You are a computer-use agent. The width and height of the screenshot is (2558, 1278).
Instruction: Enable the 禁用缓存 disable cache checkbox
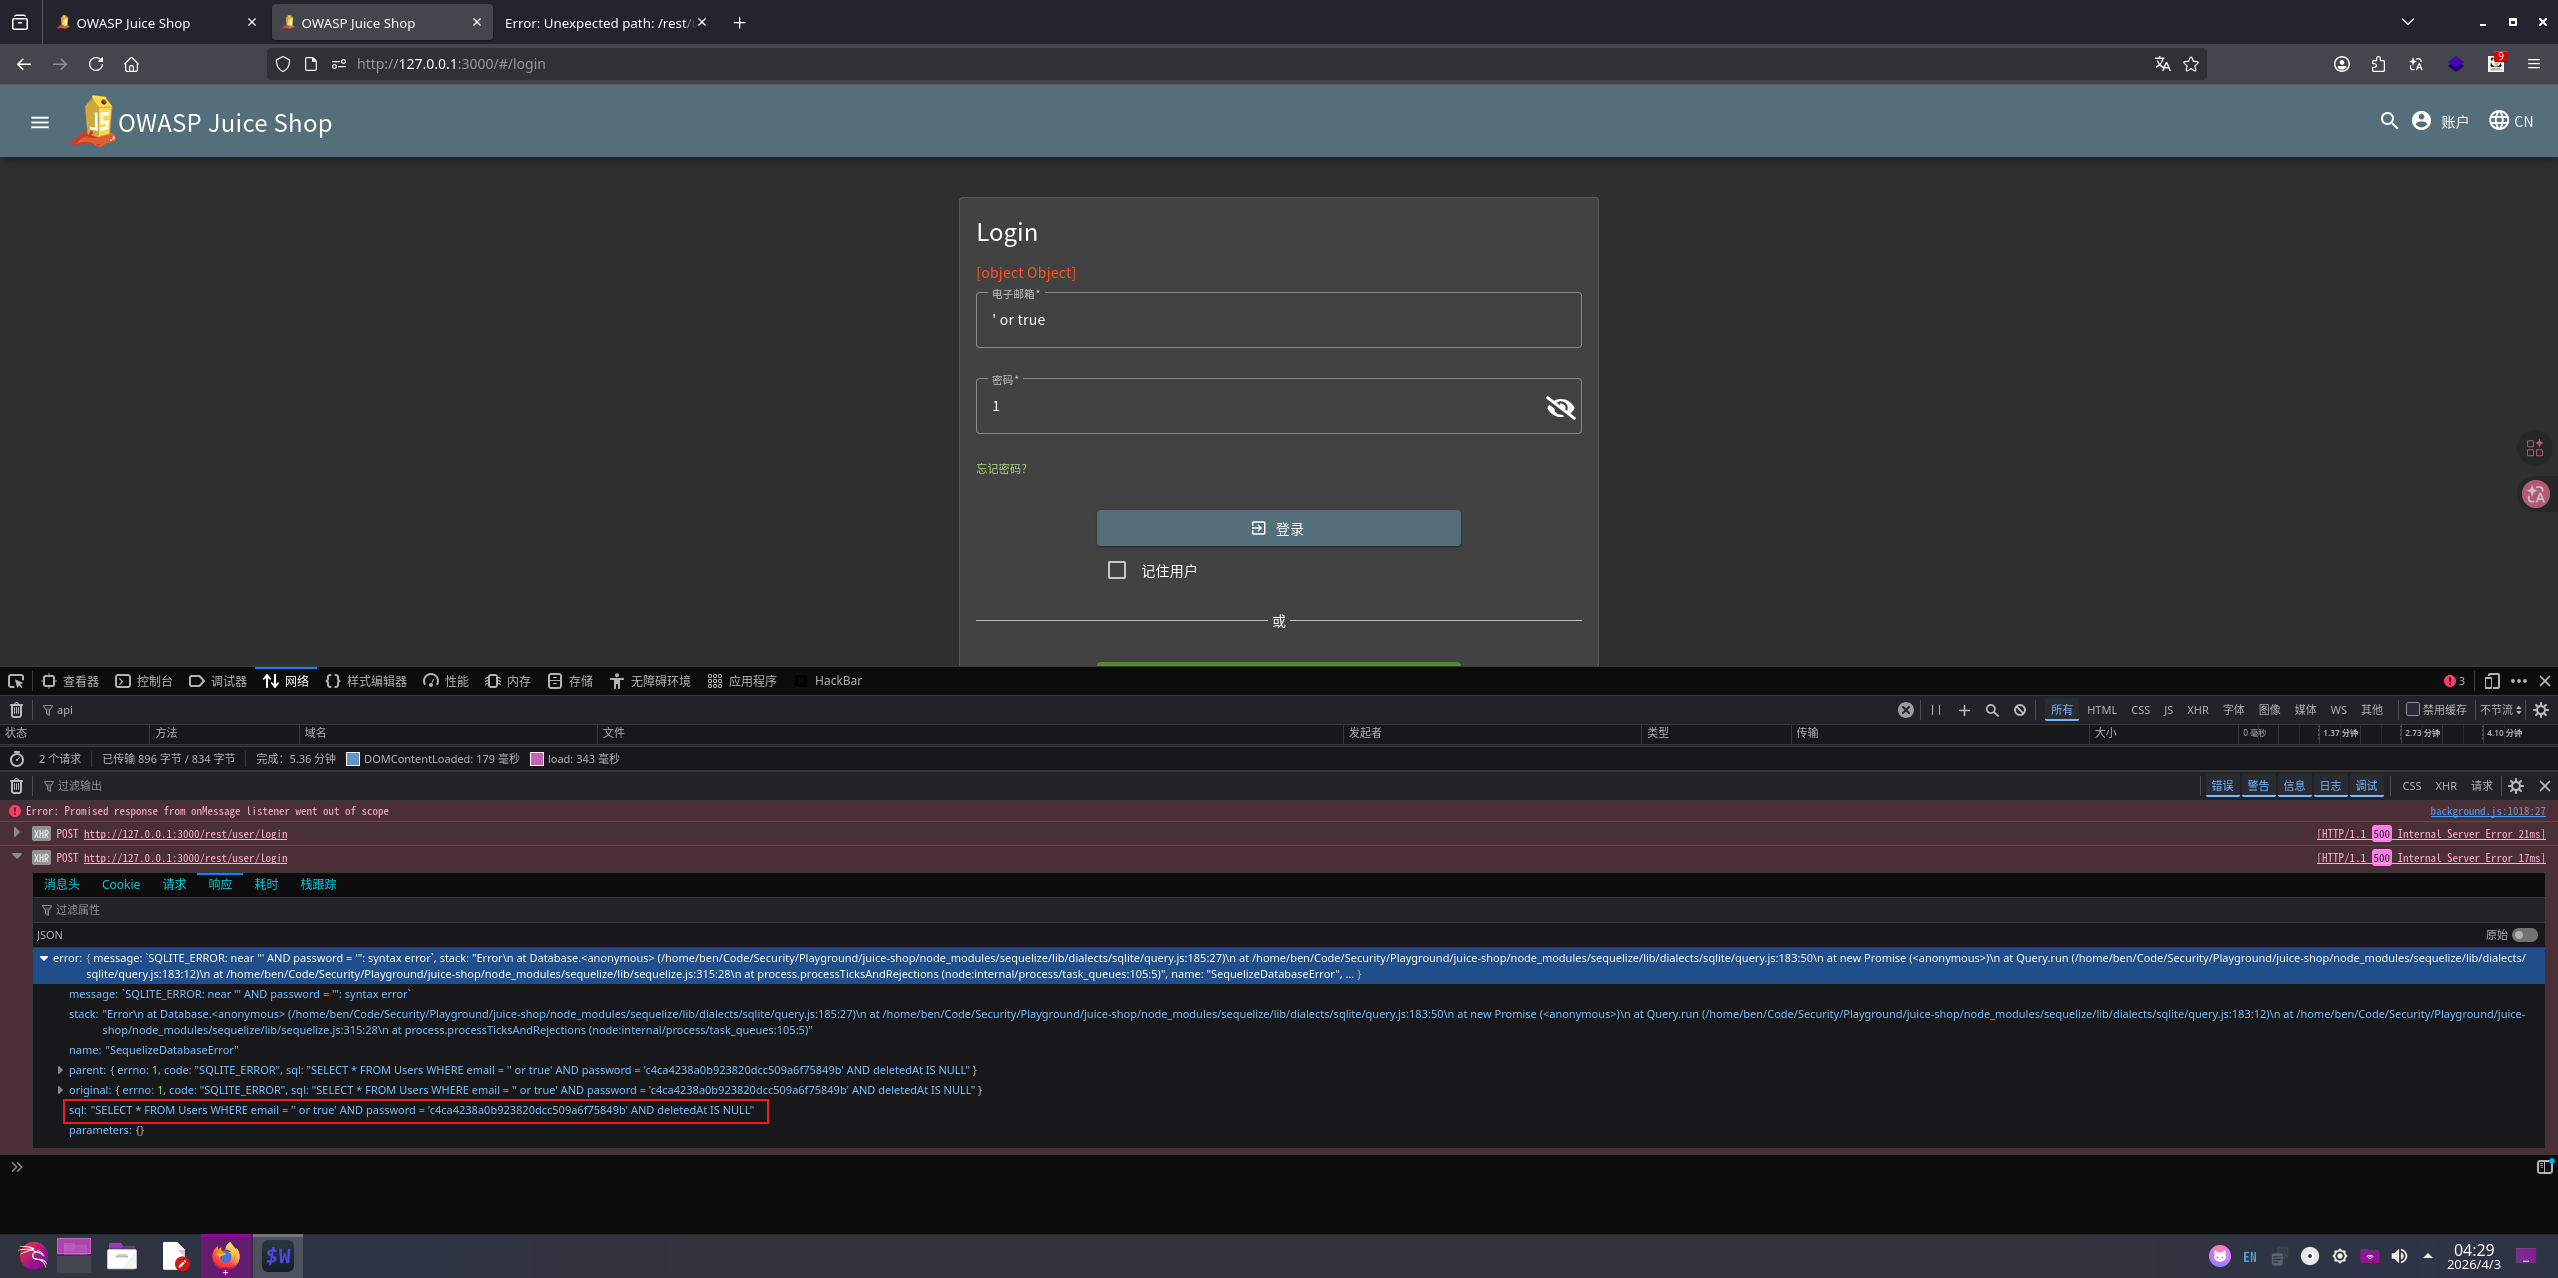click(x=2413, y=709)
